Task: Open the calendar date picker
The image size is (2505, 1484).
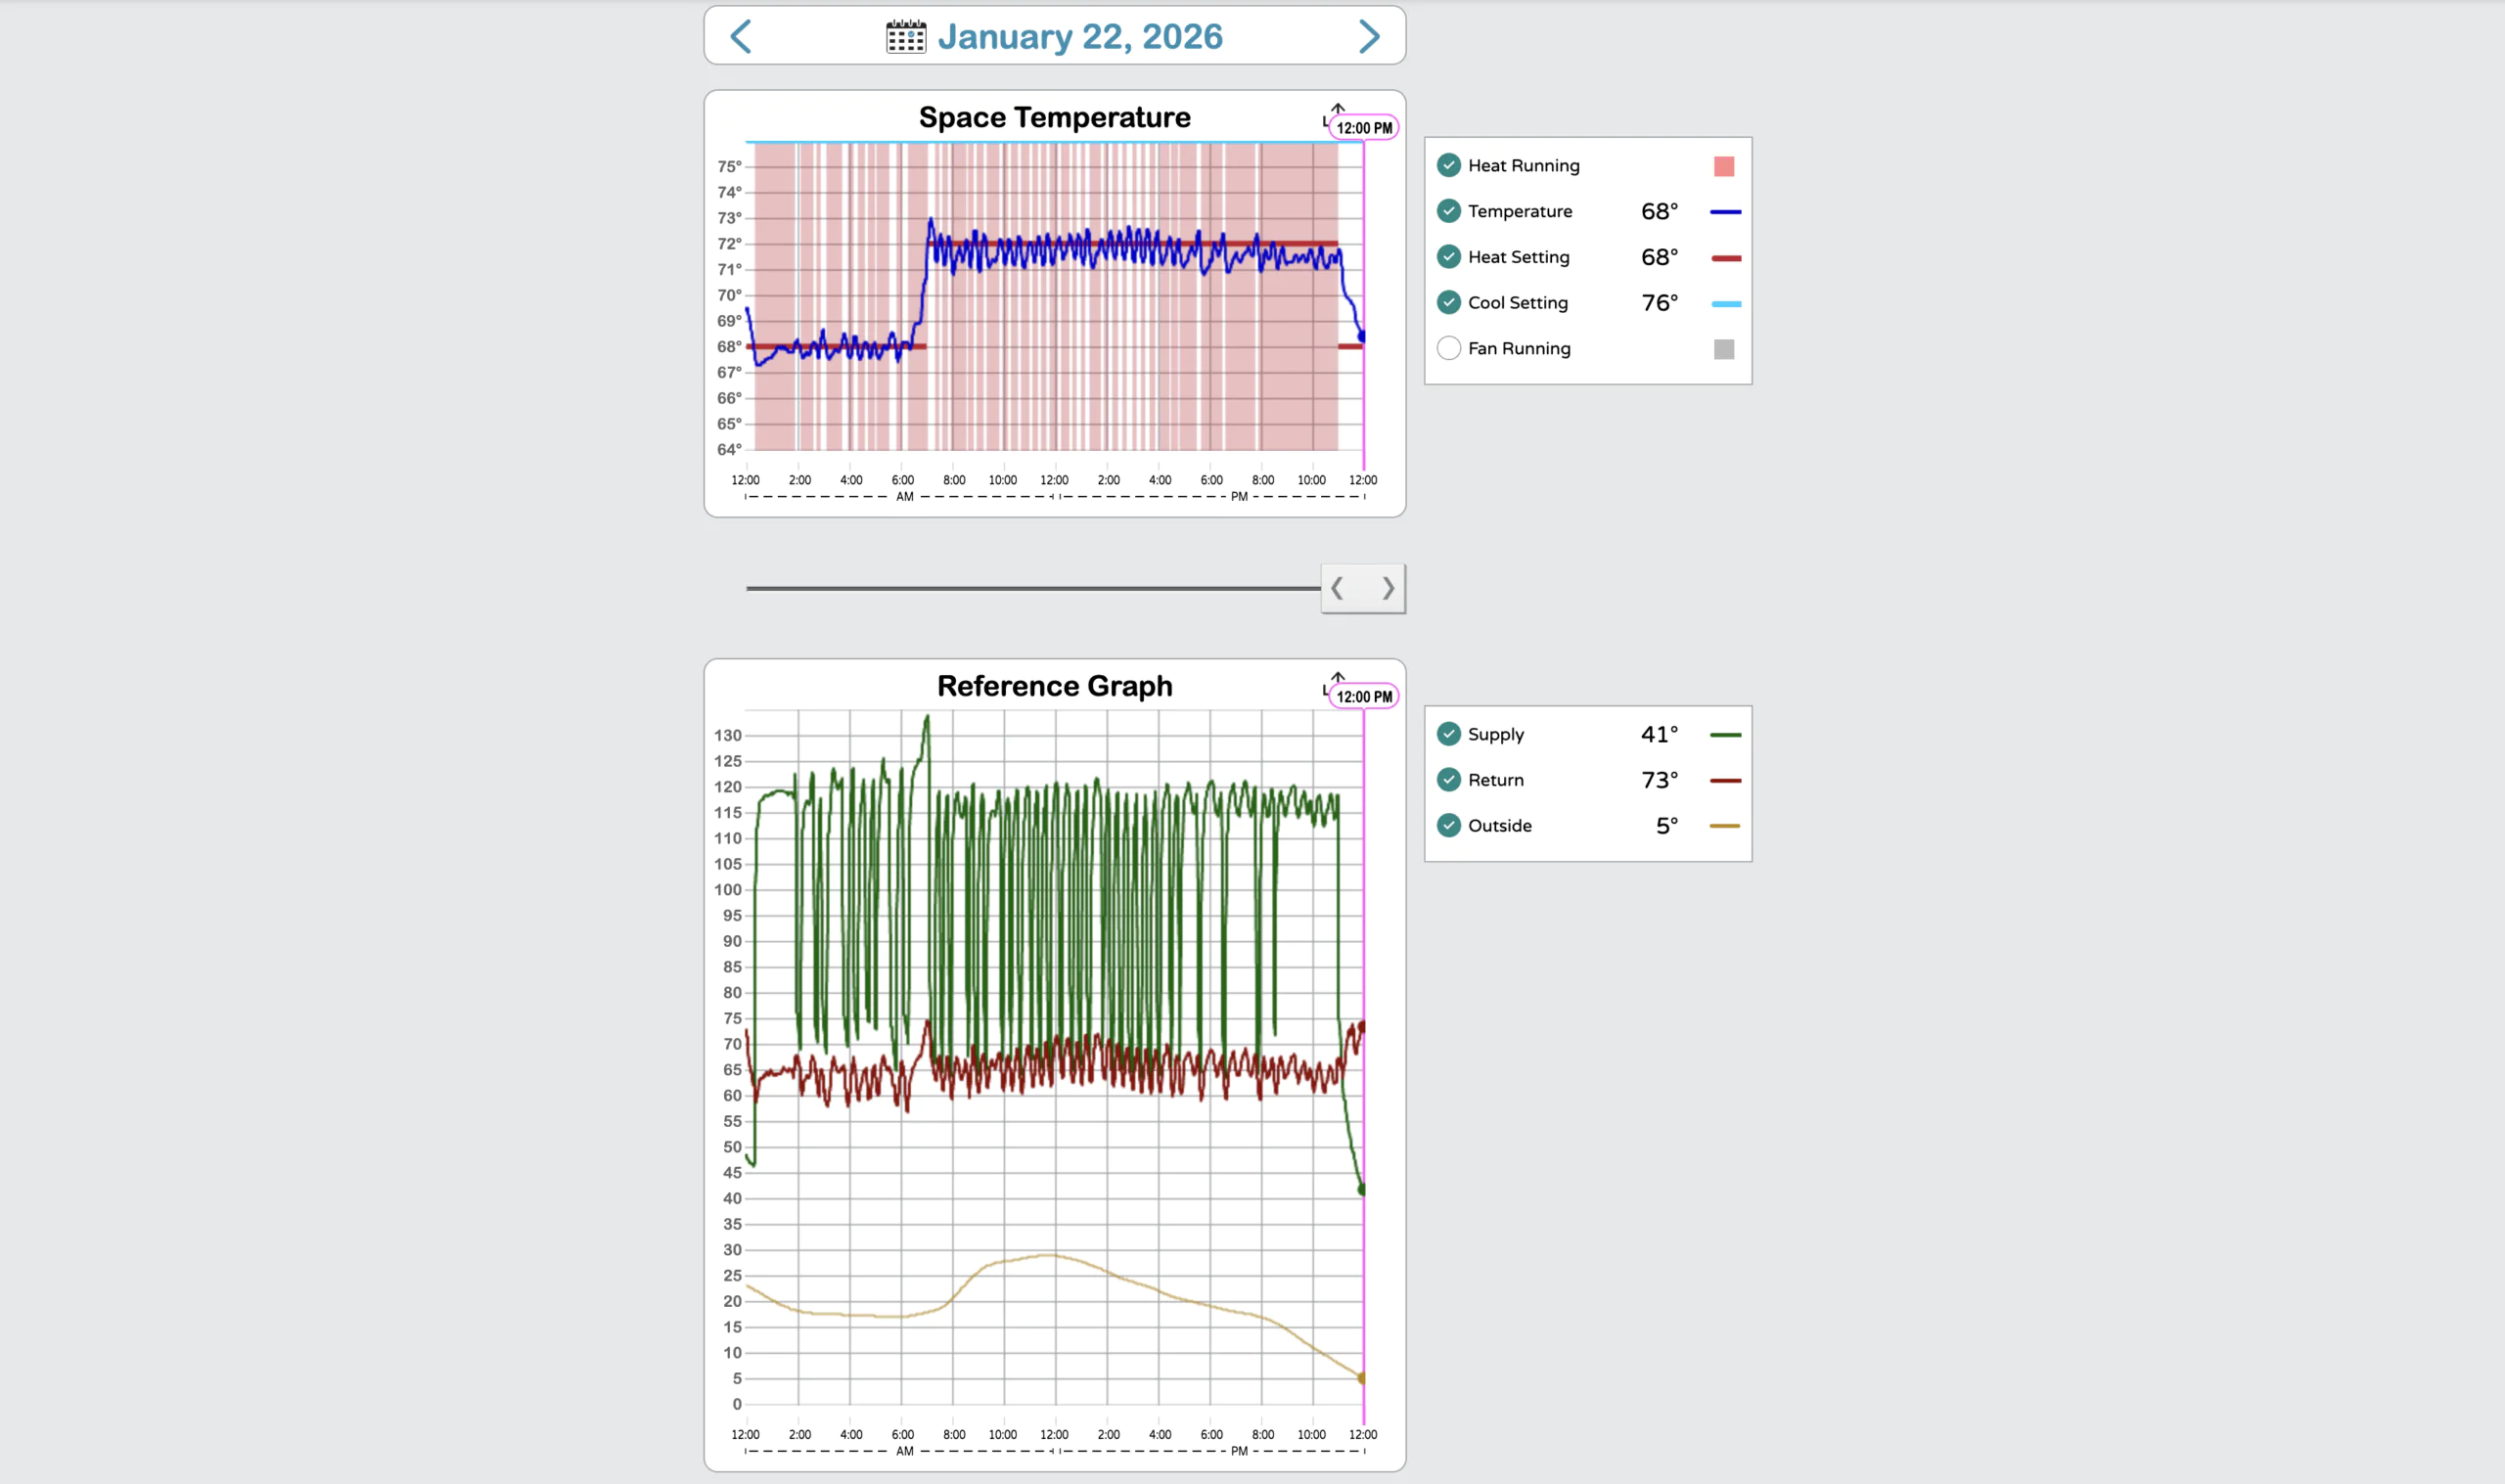Action: 905,35
